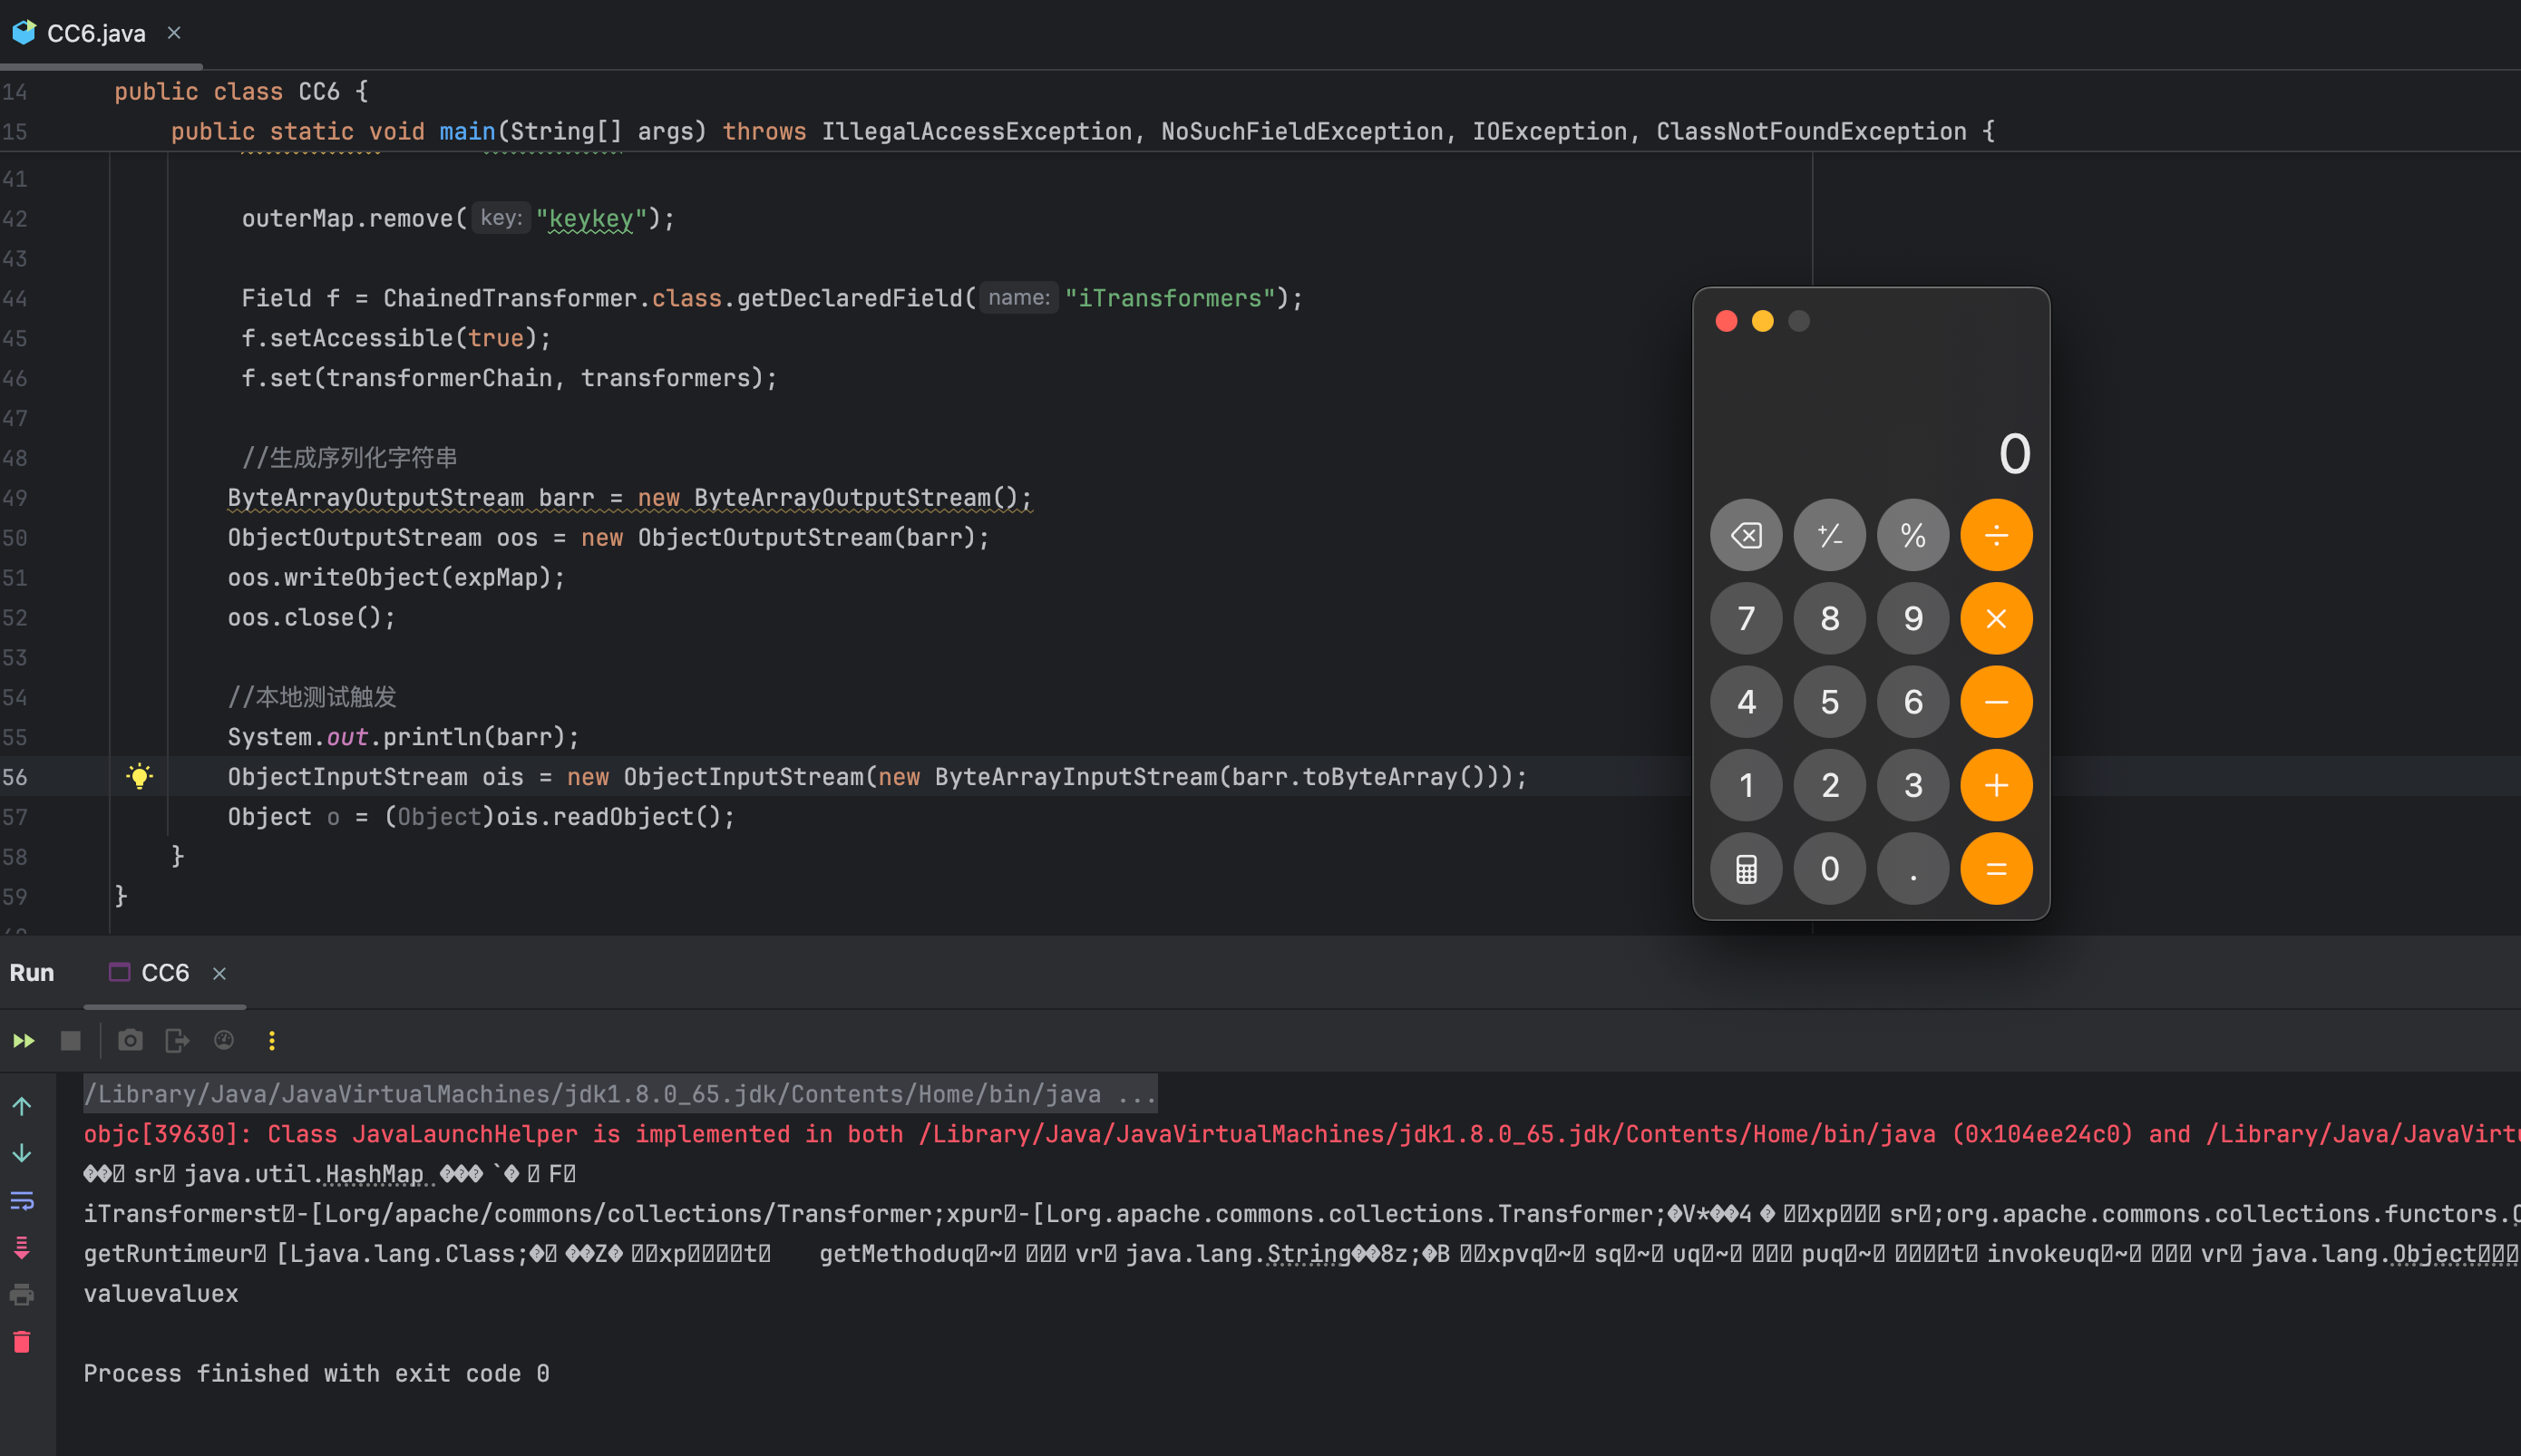The height and width of the screenshot is (1456, 2521).
Task: Click the Stop process button
Action: click(x=70, y=1041)
